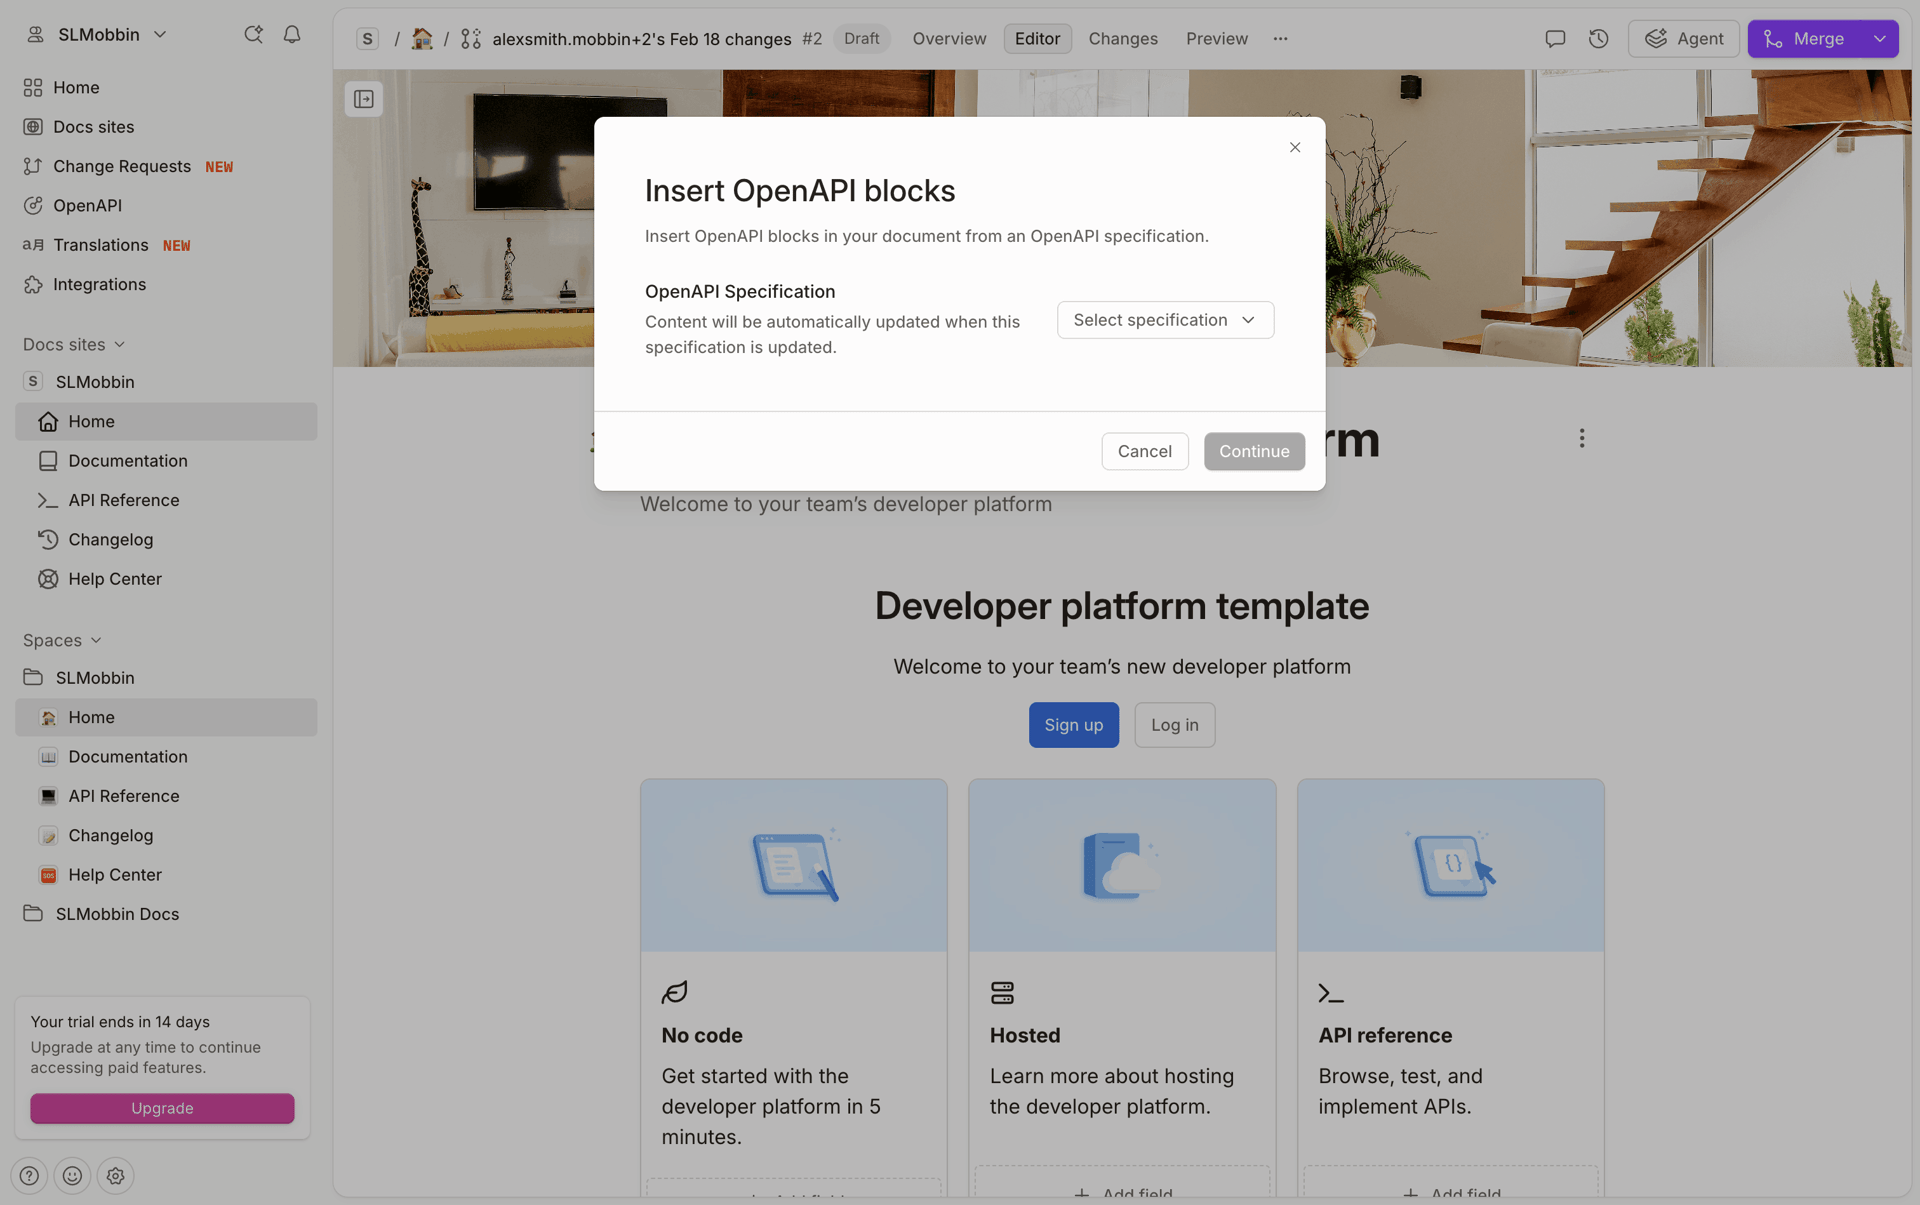Open Changelog under Docs sites
The width and height of the screenshot is (1920, 1205).
(x=166, y=540)
